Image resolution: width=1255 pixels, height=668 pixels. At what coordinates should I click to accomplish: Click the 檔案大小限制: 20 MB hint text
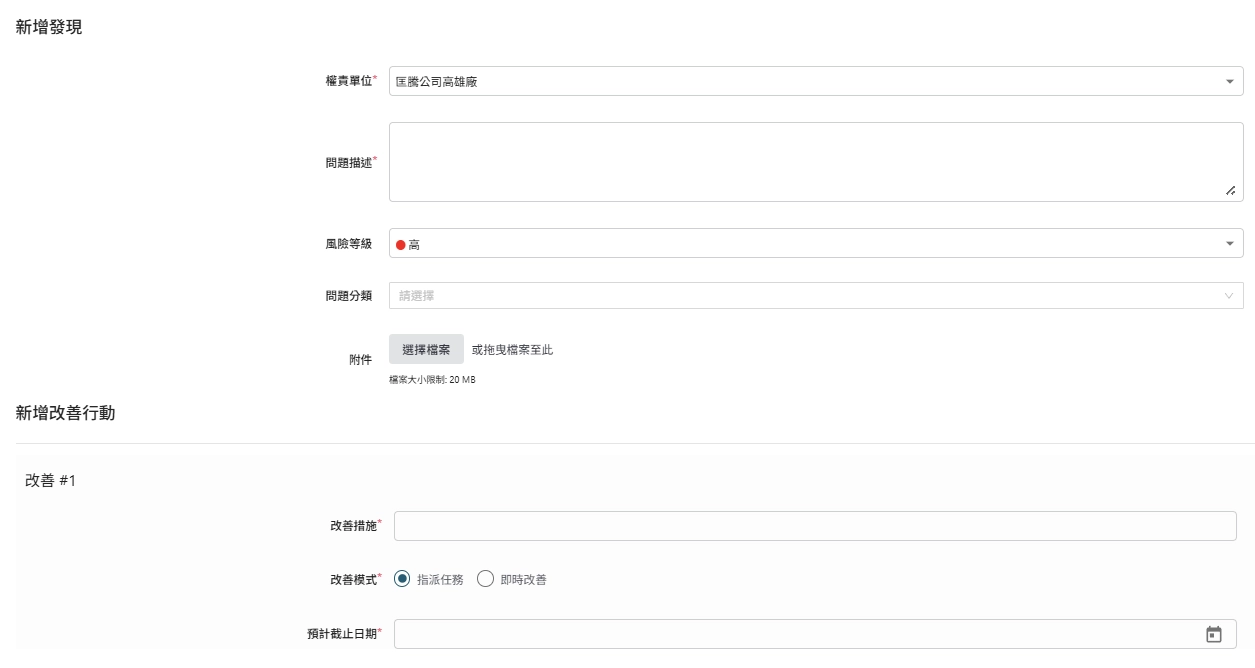pyautogui.click(x=432, y=380)
